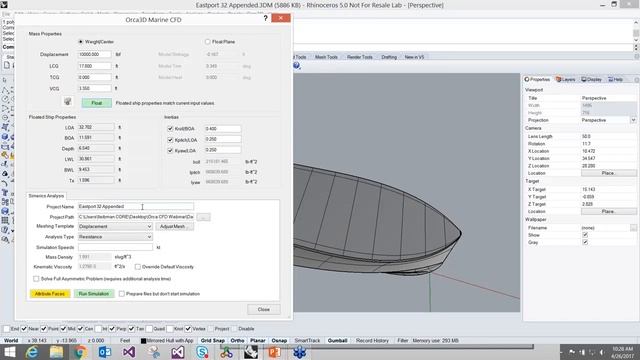The image size is (640, 360).
Task: Click the Project Path browse button
Action: pyautogui.click(x=203, y=217)
